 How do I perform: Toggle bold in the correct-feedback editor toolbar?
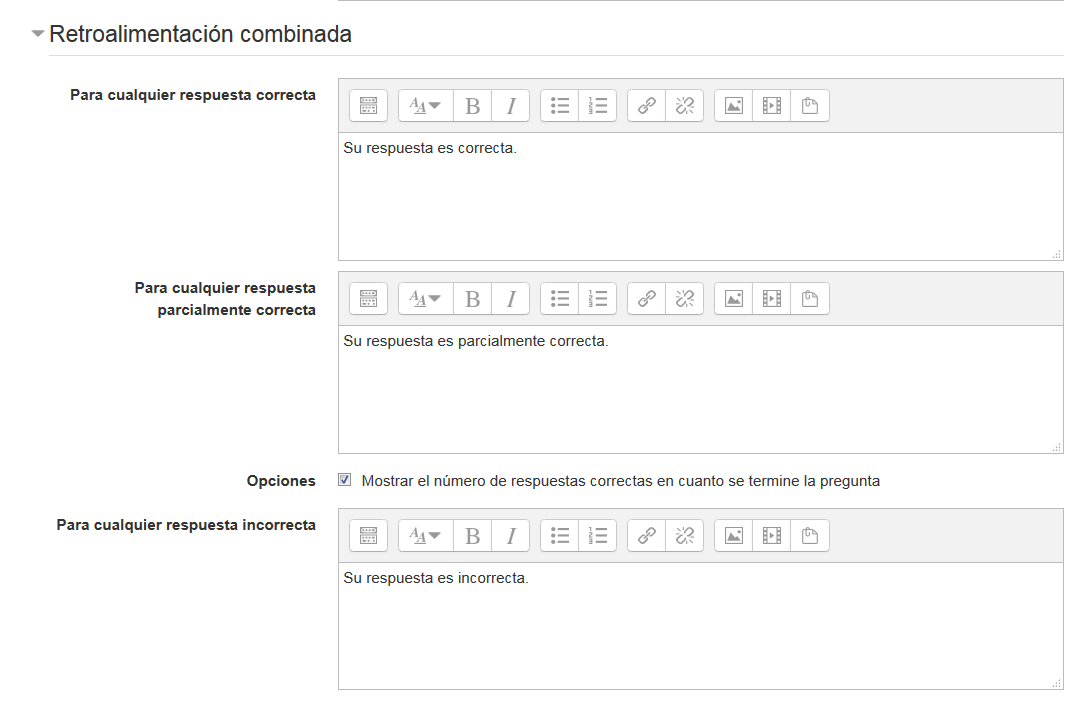pyautogui.click(x=472, y=105)
